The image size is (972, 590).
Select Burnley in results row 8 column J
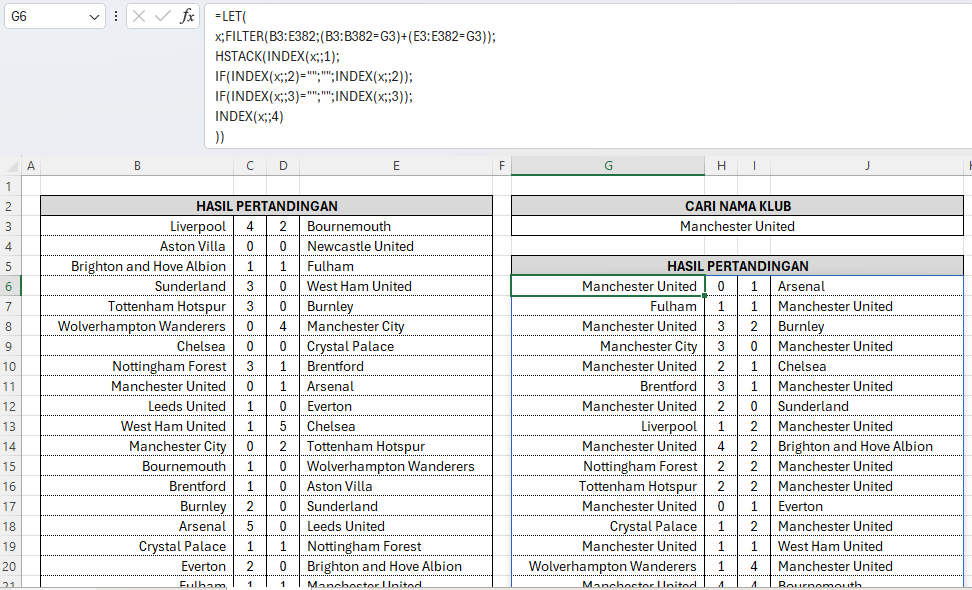click(x=867, y=326)
